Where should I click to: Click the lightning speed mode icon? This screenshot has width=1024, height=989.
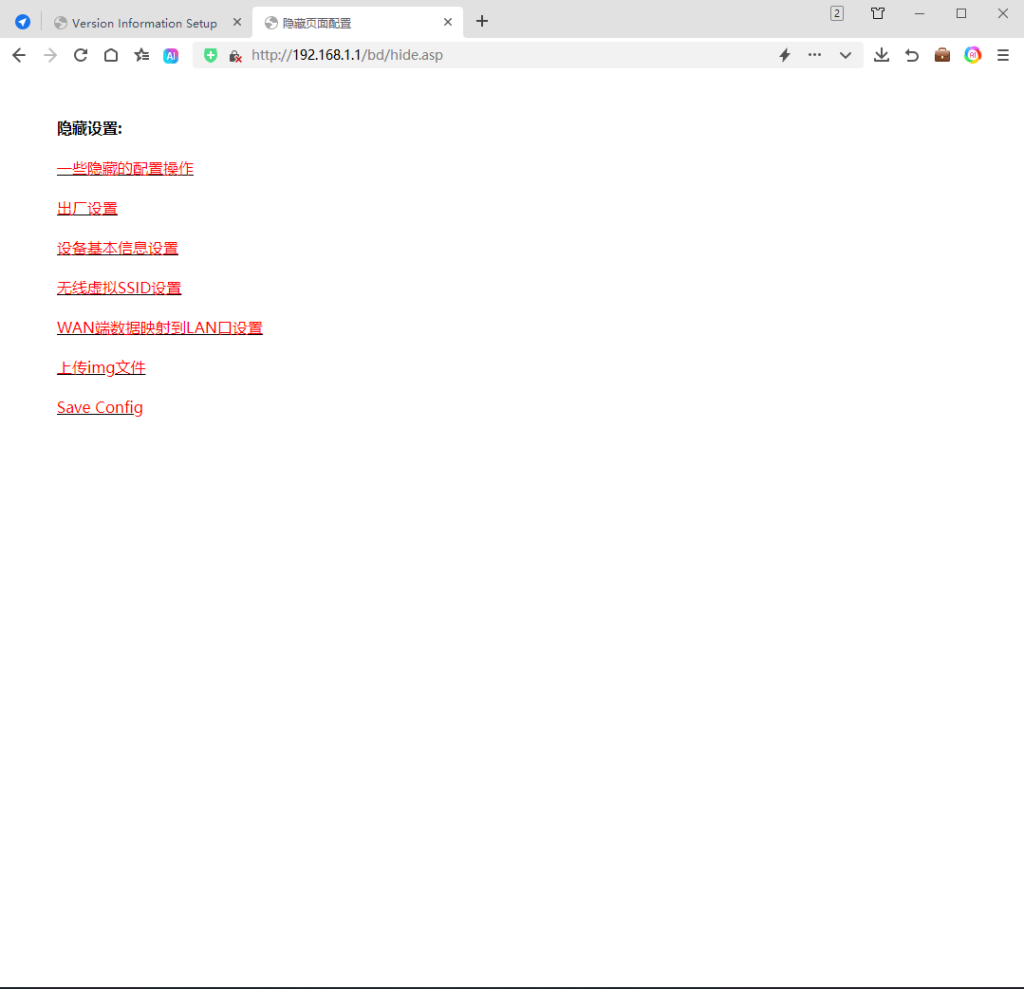click(785, 55)
